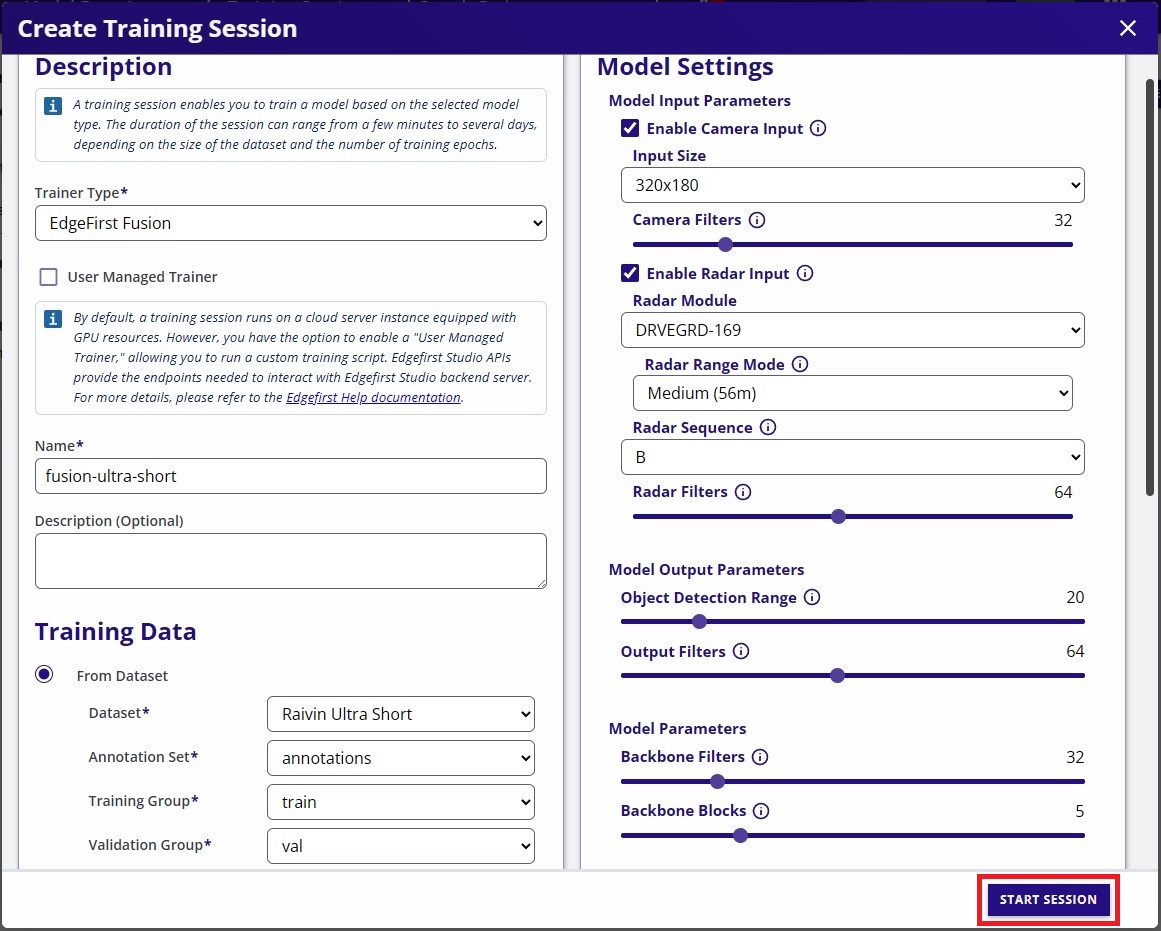Uncheck the Enable Radar Input checkbox
1161x931 pixels.
coord(630,274)
